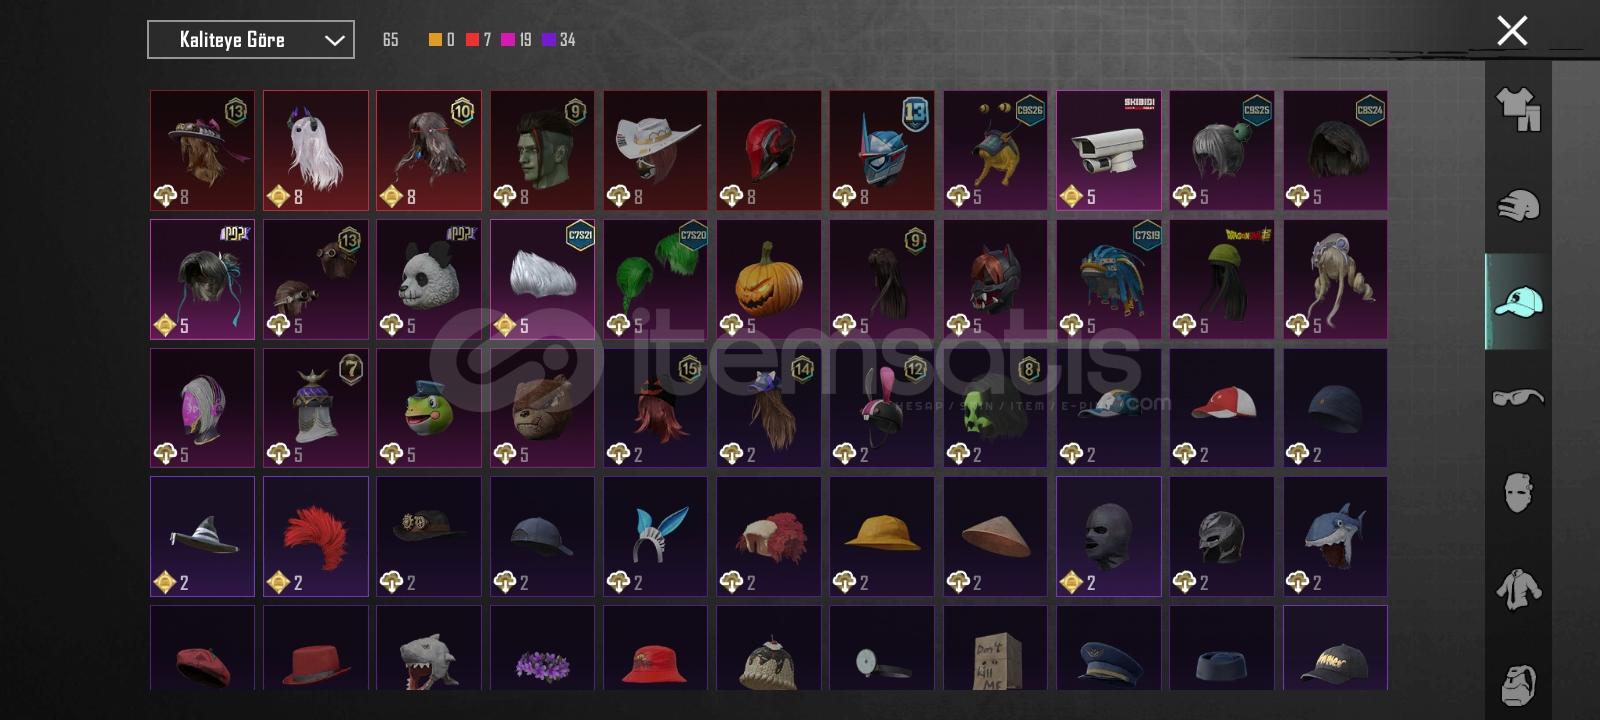The height and width of the screenshot is (720, 1600).
Task: Click the dropdown chevron arrow
Action: [334, 41]
